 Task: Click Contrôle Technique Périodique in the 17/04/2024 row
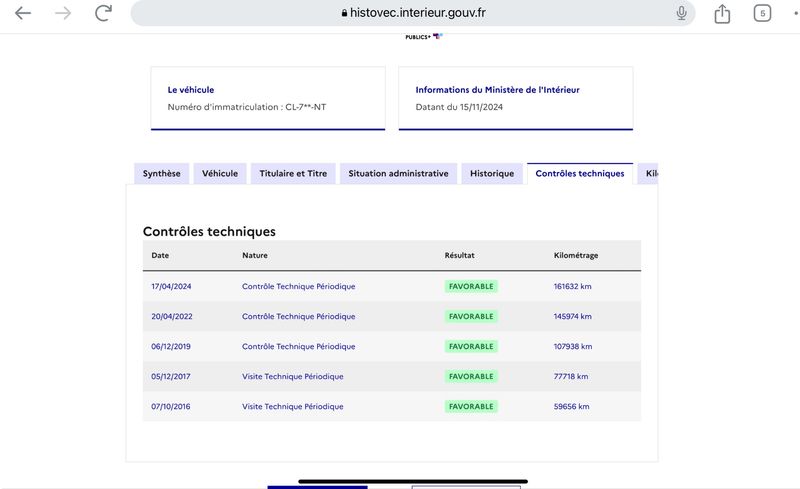pyautogui.click(x=298, y=286)
